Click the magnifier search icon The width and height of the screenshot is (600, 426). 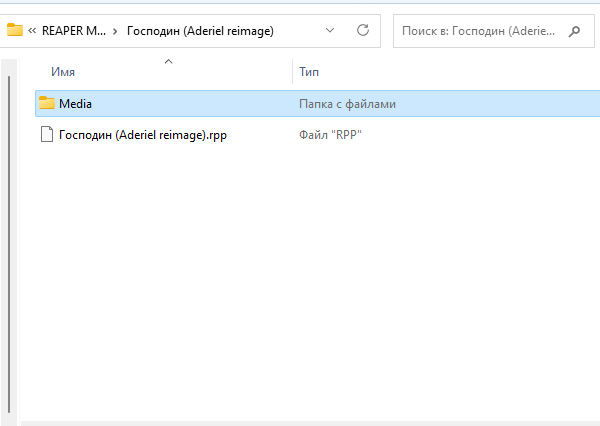pyautogui.click(x=574, y=31)
